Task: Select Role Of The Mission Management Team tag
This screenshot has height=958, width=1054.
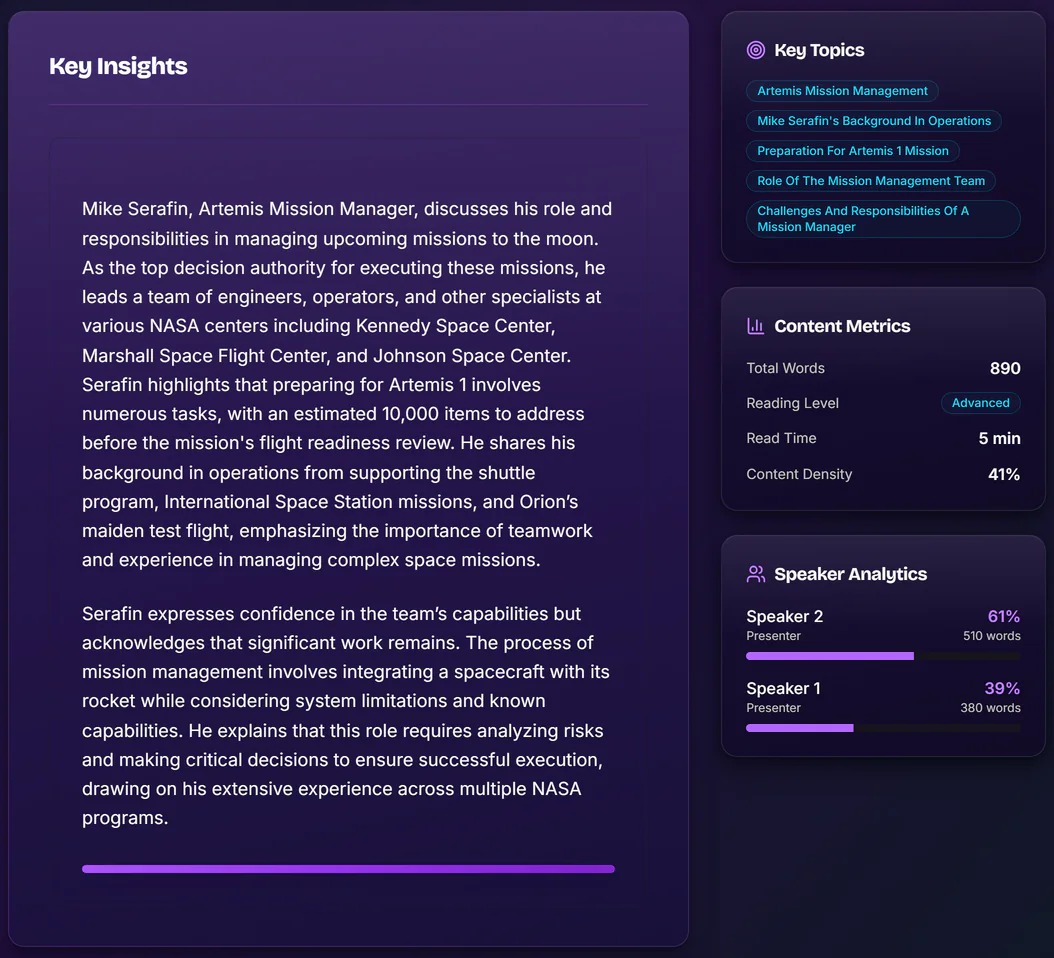Action: 870,181
